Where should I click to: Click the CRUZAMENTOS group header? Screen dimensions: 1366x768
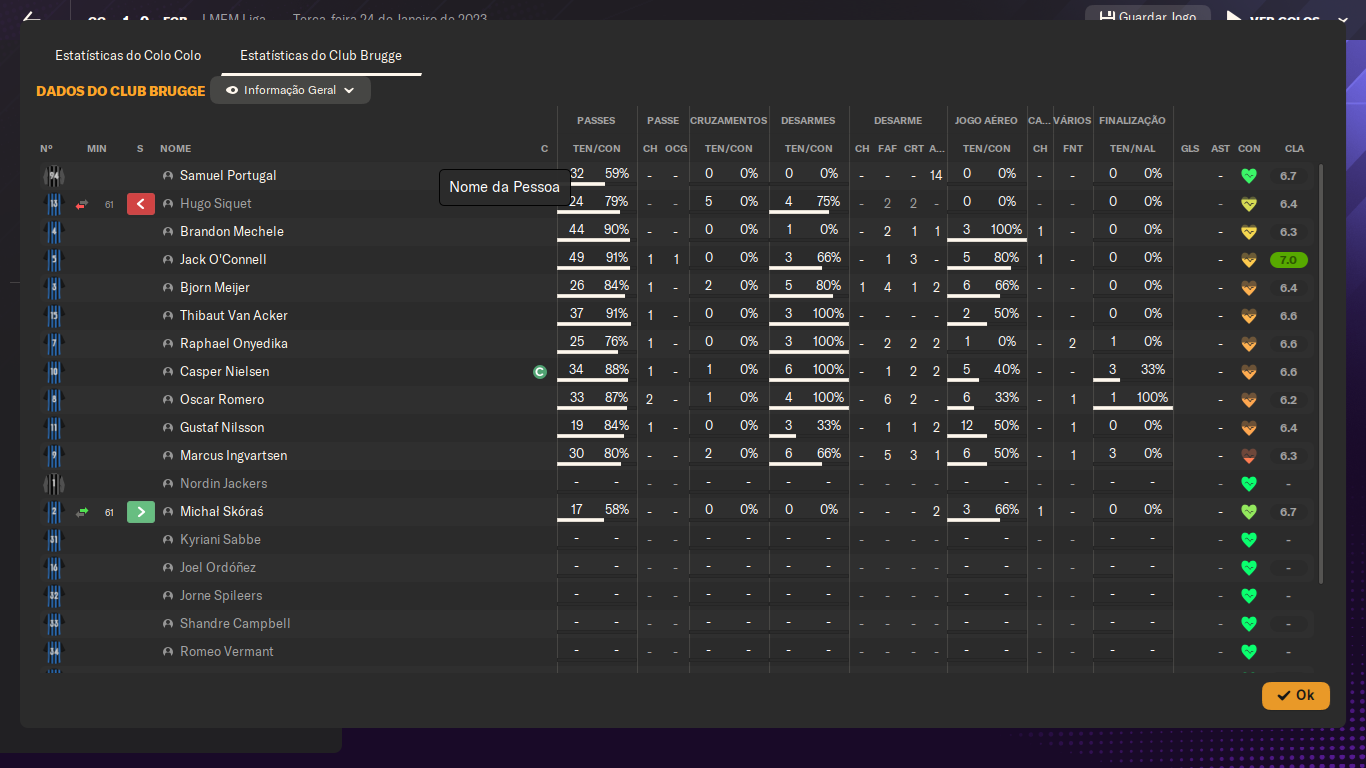729,121
